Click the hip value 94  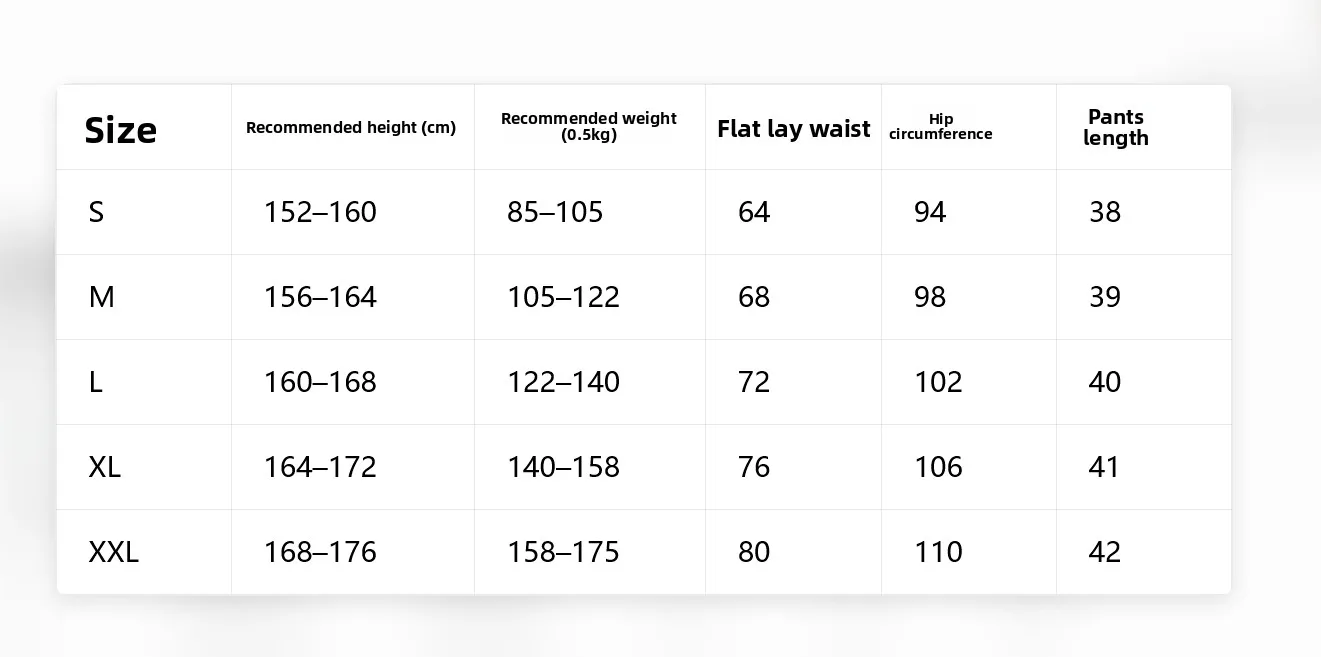pos(930,212)
